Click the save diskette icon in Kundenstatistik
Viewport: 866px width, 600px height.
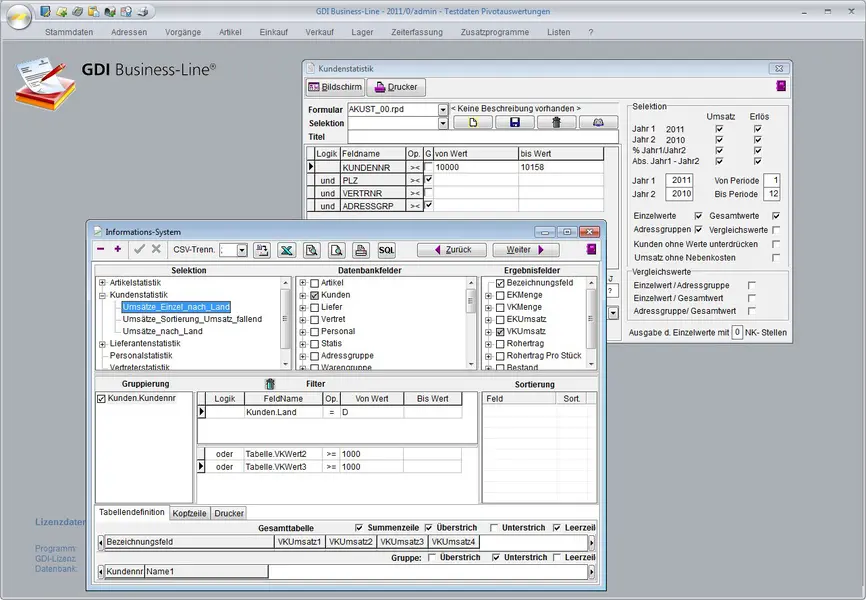coord(514,123)
